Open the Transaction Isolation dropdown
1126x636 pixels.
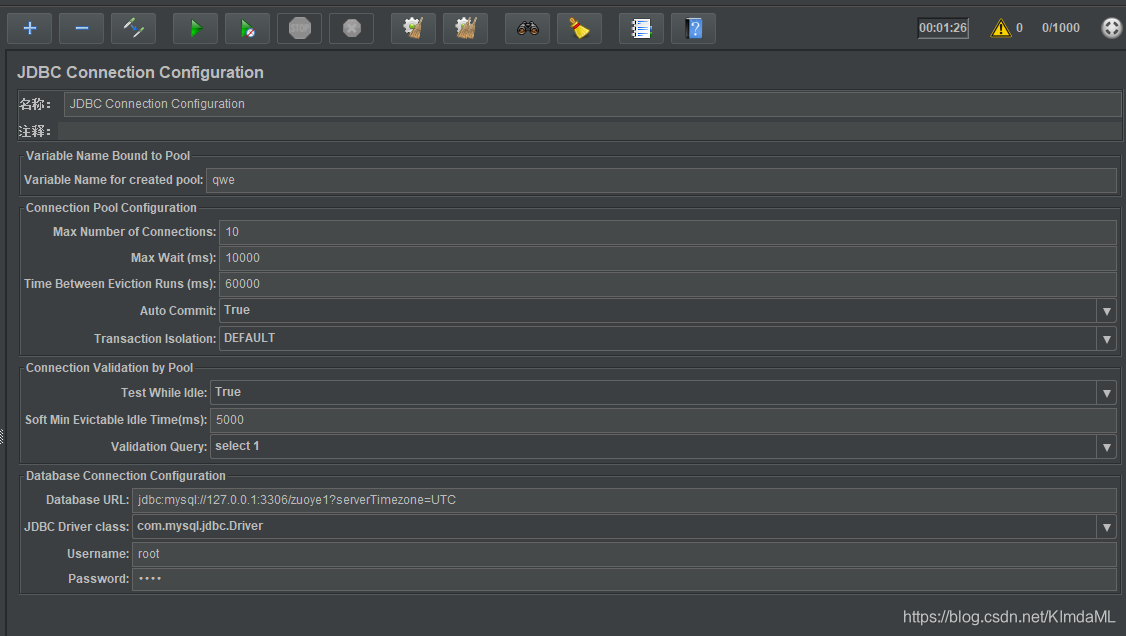tap(668, 338)
